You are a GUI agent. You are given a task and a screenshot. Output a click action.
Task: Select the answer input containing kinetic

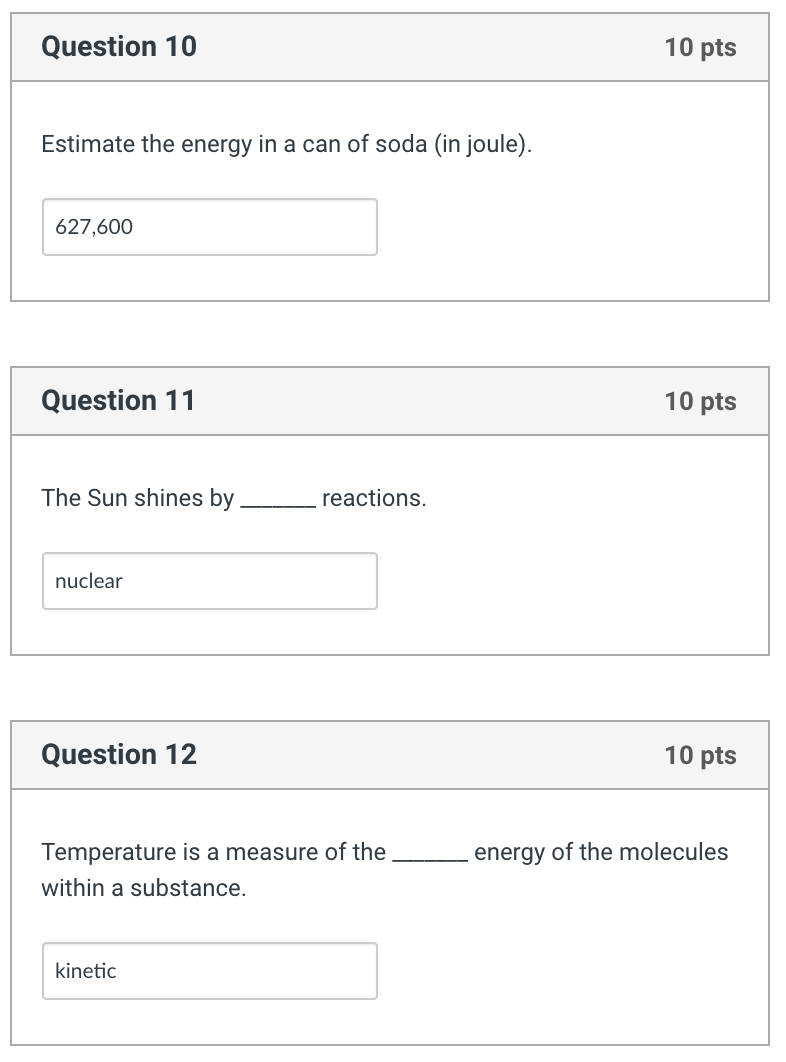209,971
